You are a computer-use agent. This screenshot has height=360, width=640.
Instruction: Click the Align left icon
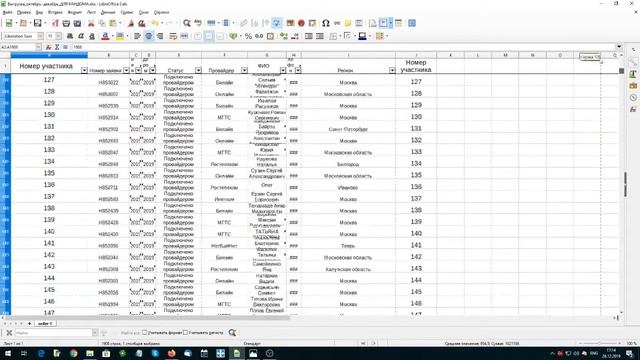(x=137, y=36)
